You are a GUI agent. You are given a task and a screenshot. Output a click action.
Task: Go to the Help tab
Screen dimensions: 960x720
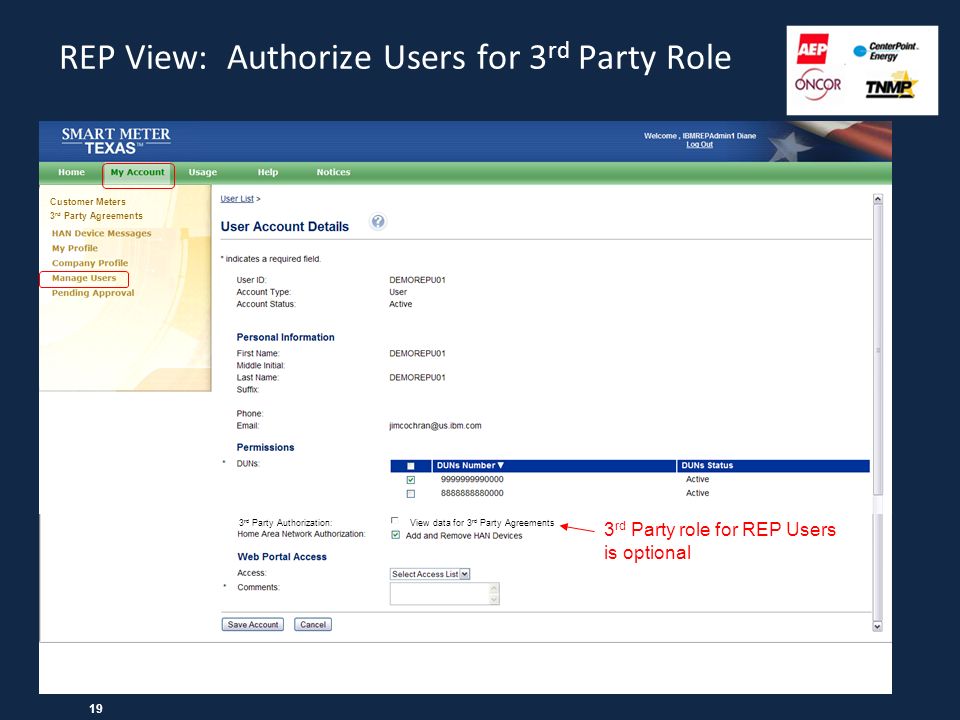coord(268,172)
